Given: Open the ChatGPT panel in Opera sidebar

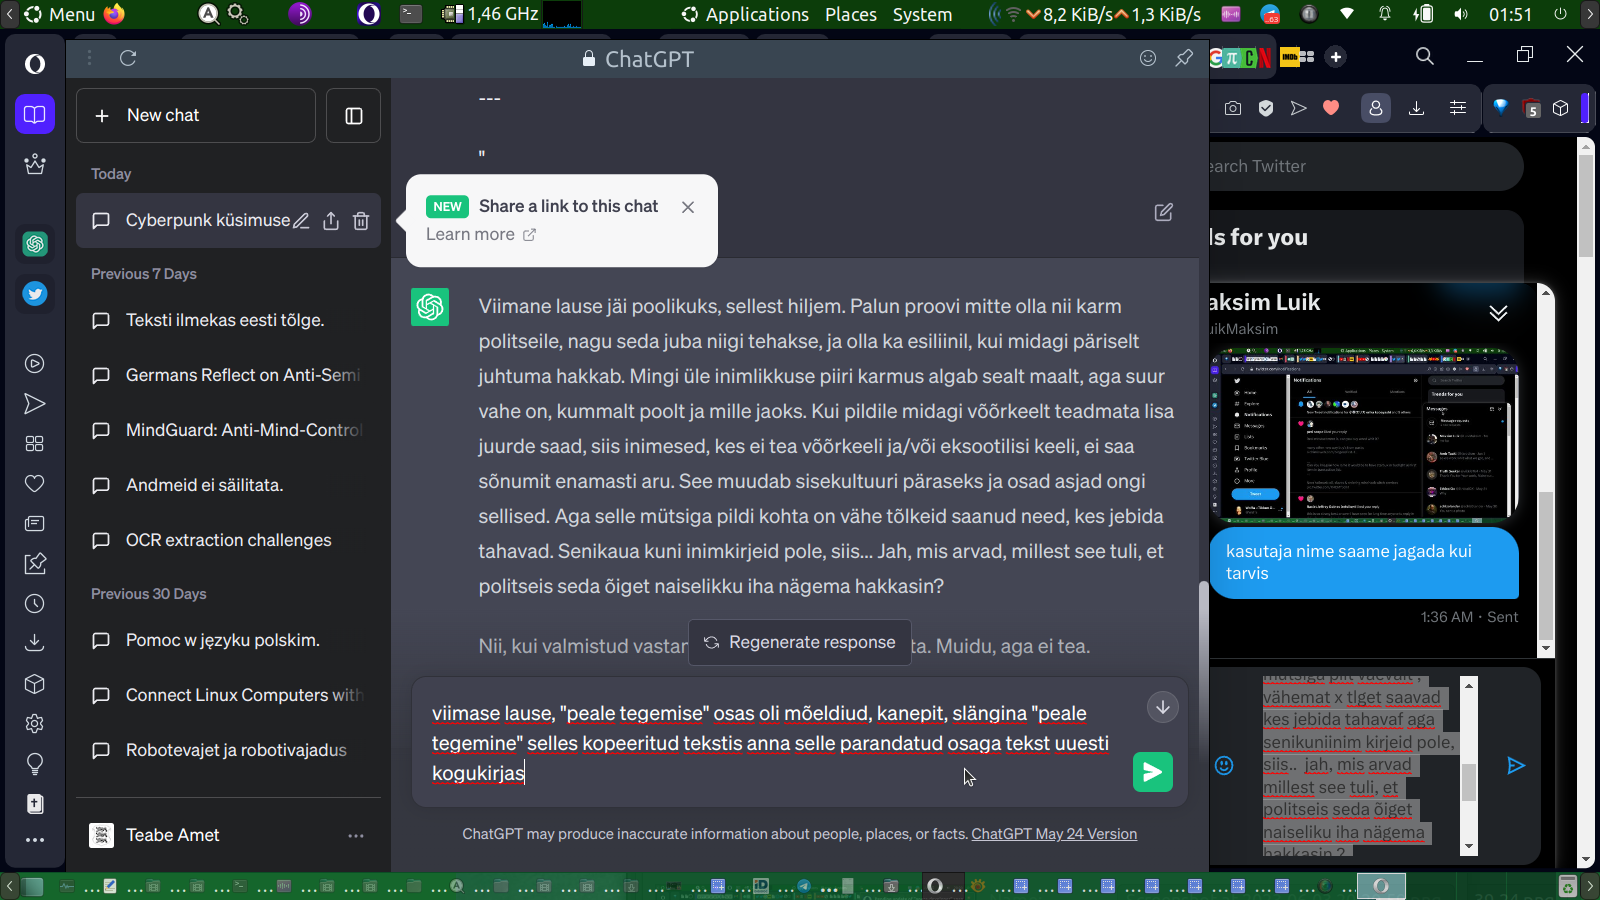Looking at the screenshot, I should pos(35,244).
